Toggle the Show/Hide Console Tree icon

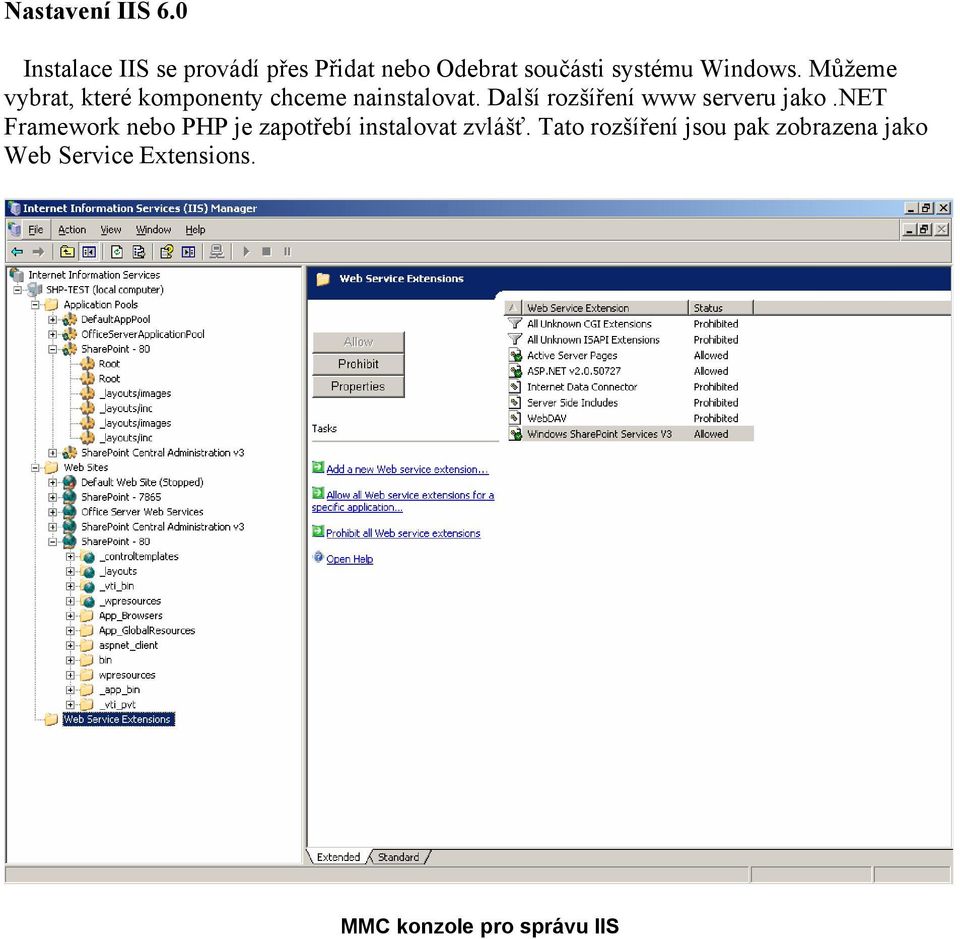tap(89, 252)
